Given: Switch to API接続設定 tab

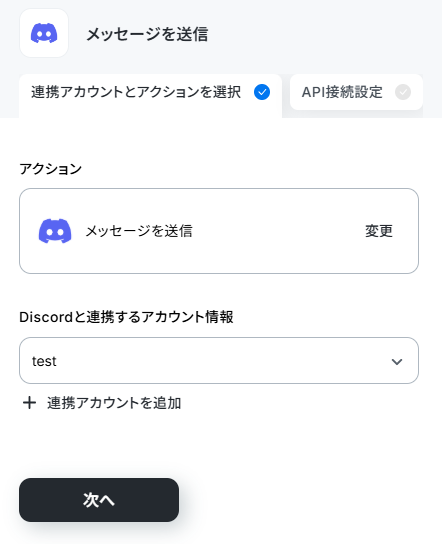Looking at the screenshot, I should click(x=356, y=92).
